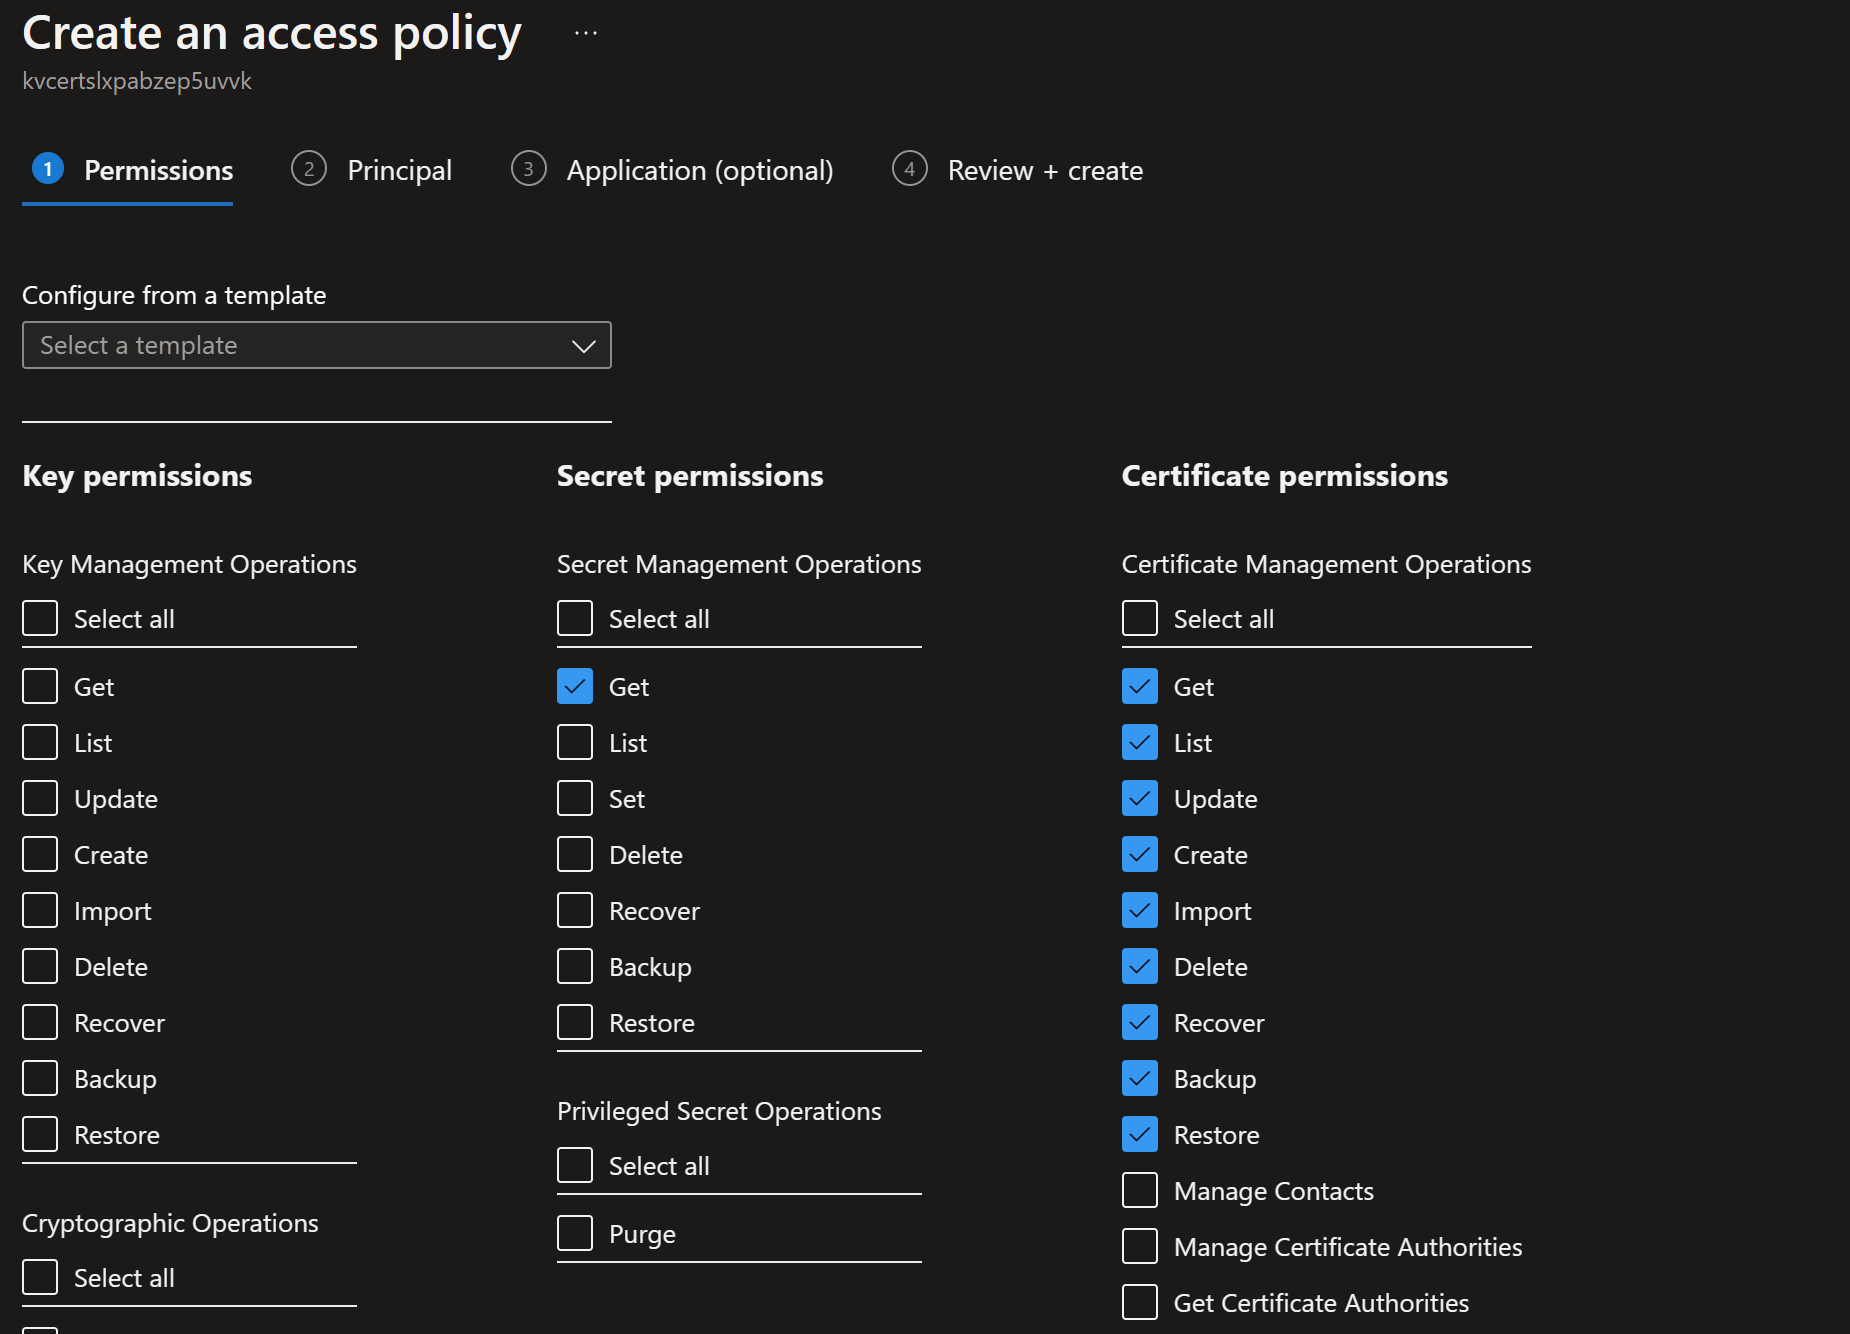Open the Review + create tab
The height and width of the screenshot is (1334, 1850).
[1044, 170]
